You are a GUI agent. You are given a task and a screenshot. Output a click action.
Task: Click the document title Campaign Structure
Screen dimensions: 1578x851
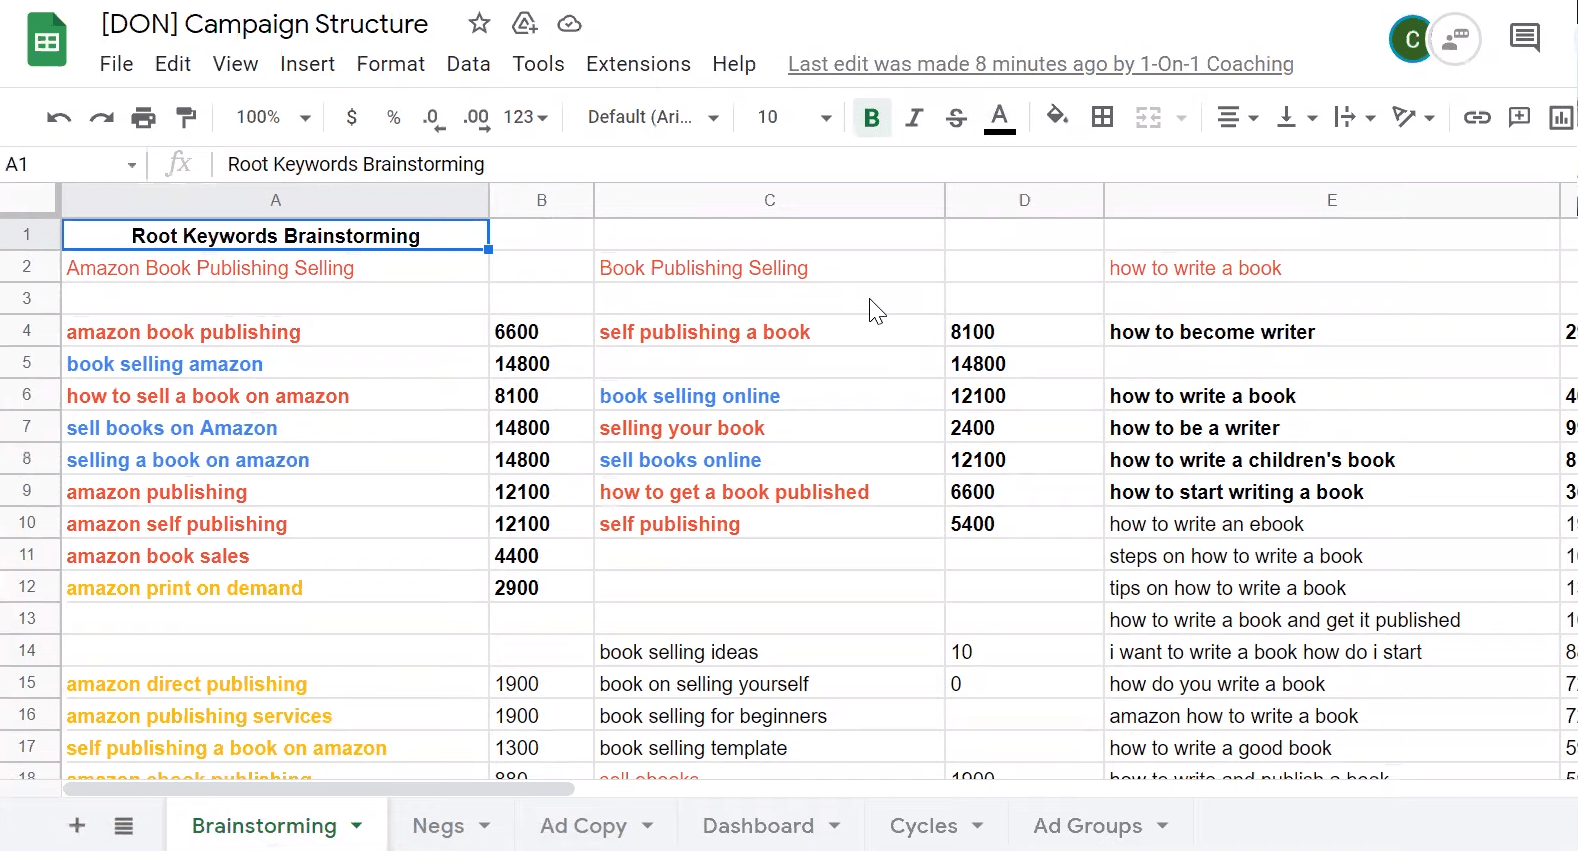tap(265, 24)
